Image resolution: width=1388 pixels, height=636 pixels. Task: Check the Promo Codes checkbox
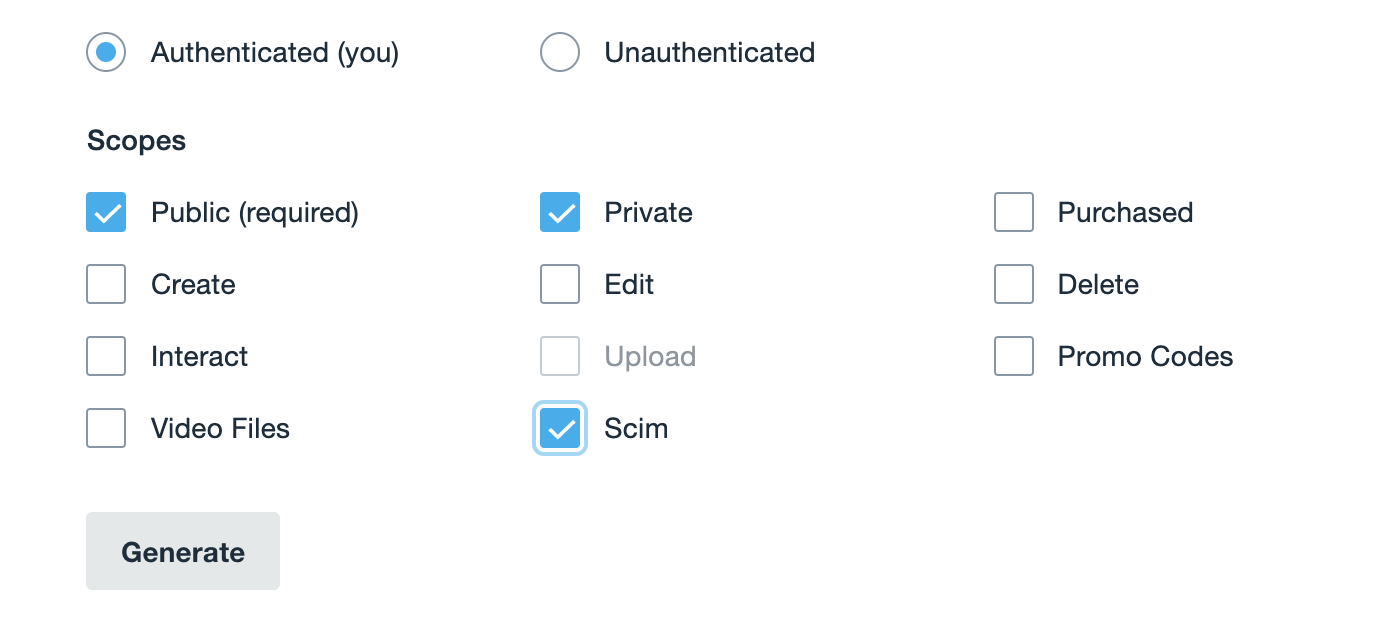click(1013, 356)
